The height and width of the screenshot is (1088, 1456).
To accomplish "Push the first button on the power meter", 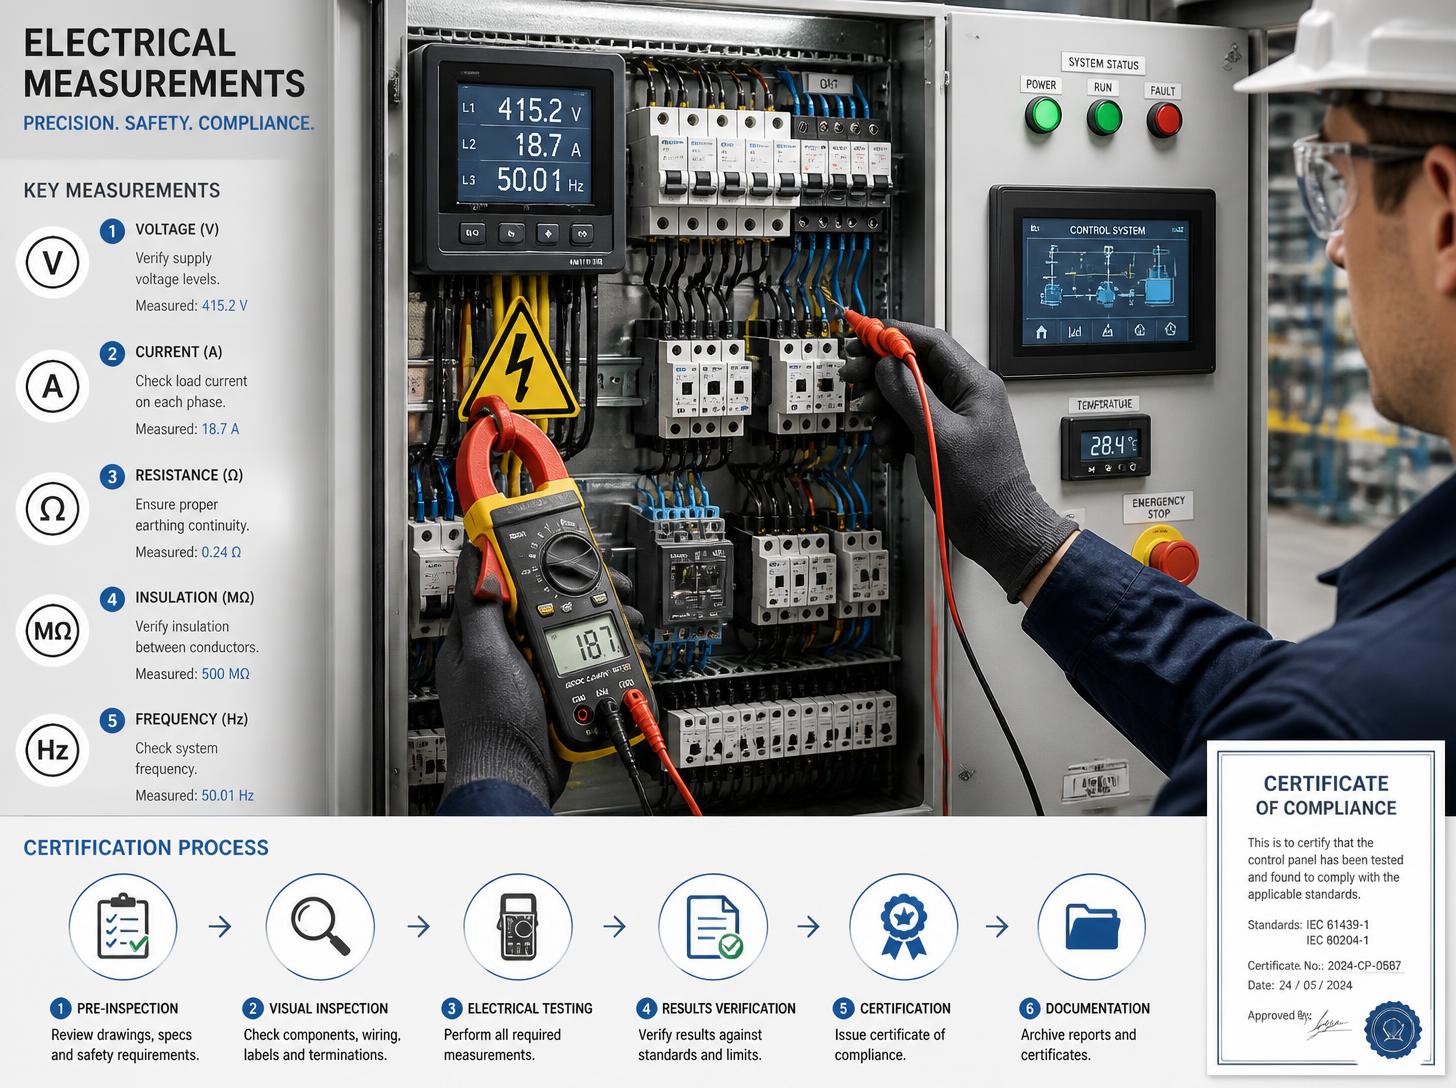I will pos(472,233).
